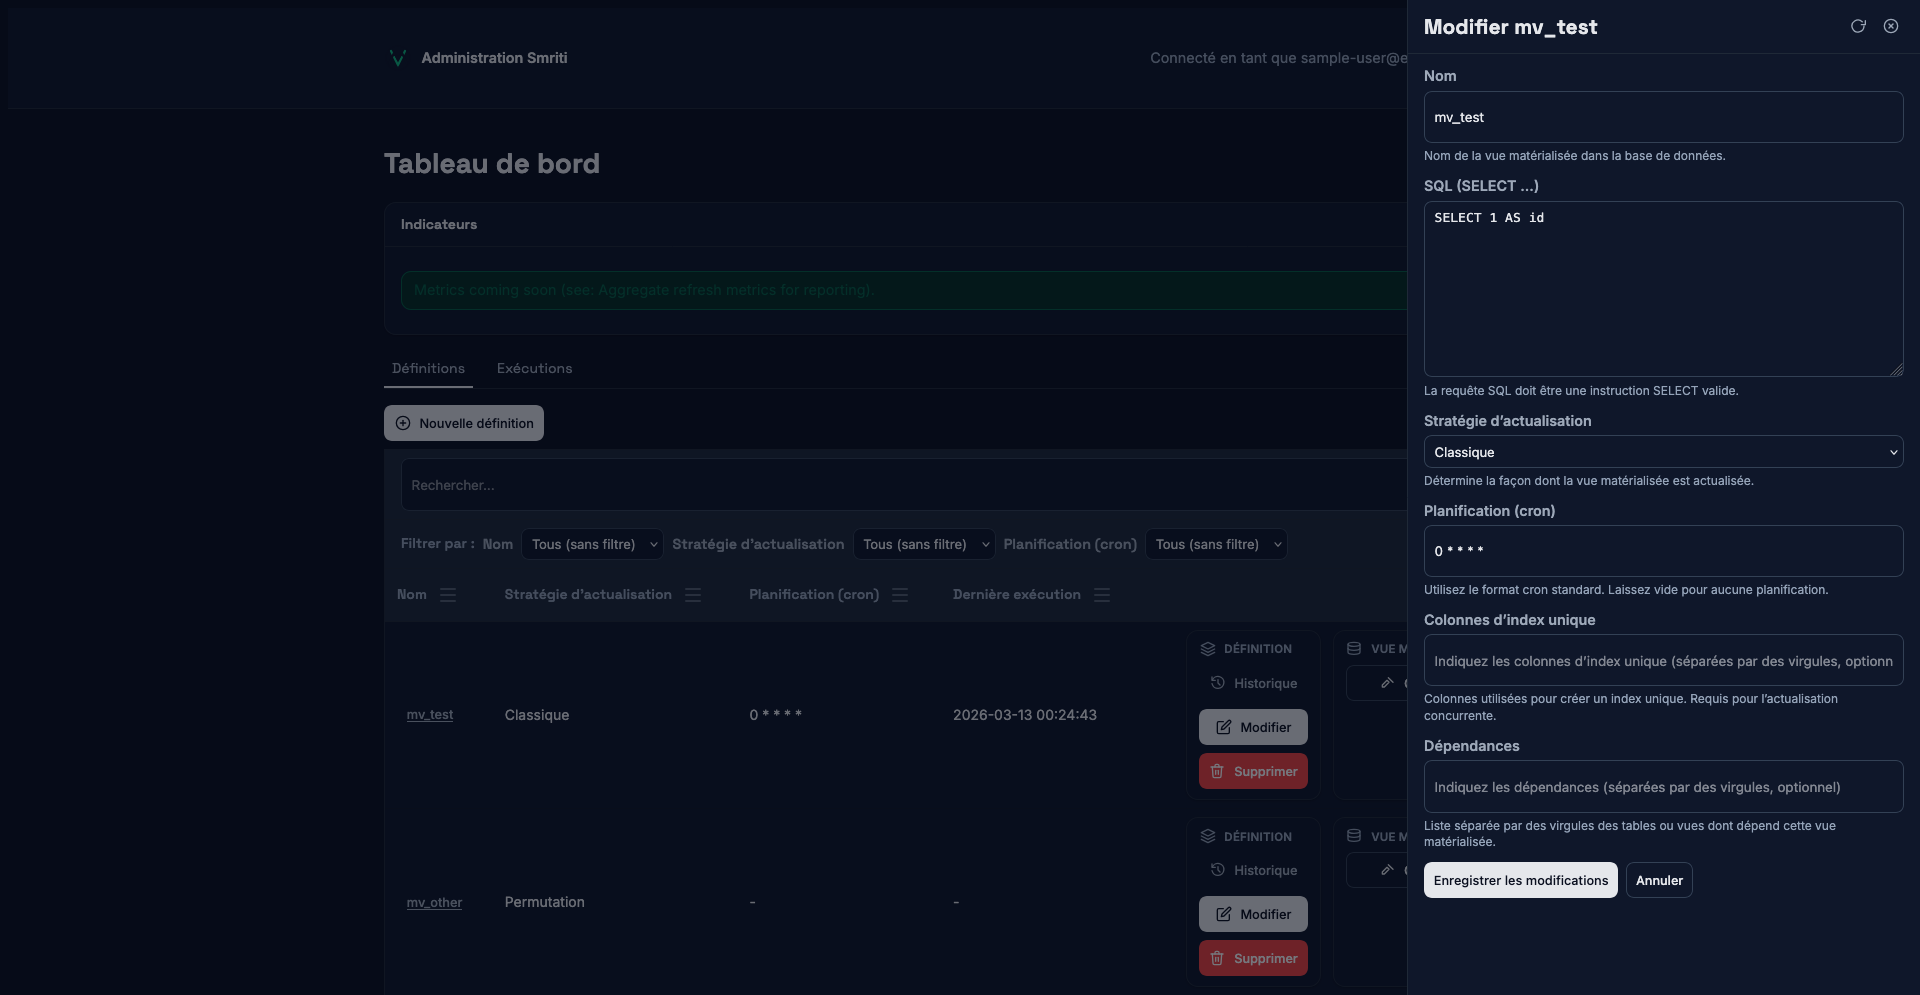This screenshot has width=1920, height=995.
Task: Click the Colonnes d'index unique field
Action: coord(1662,661)
